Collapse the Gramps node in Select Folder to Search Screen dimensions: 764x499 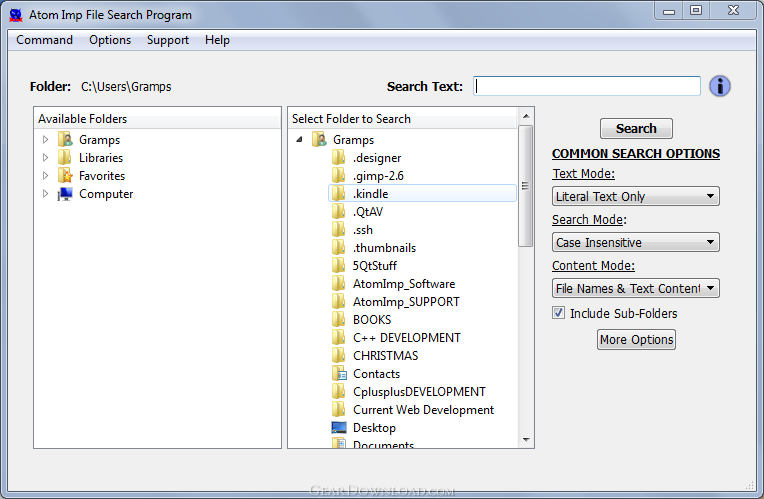click(x=299, y=140)
